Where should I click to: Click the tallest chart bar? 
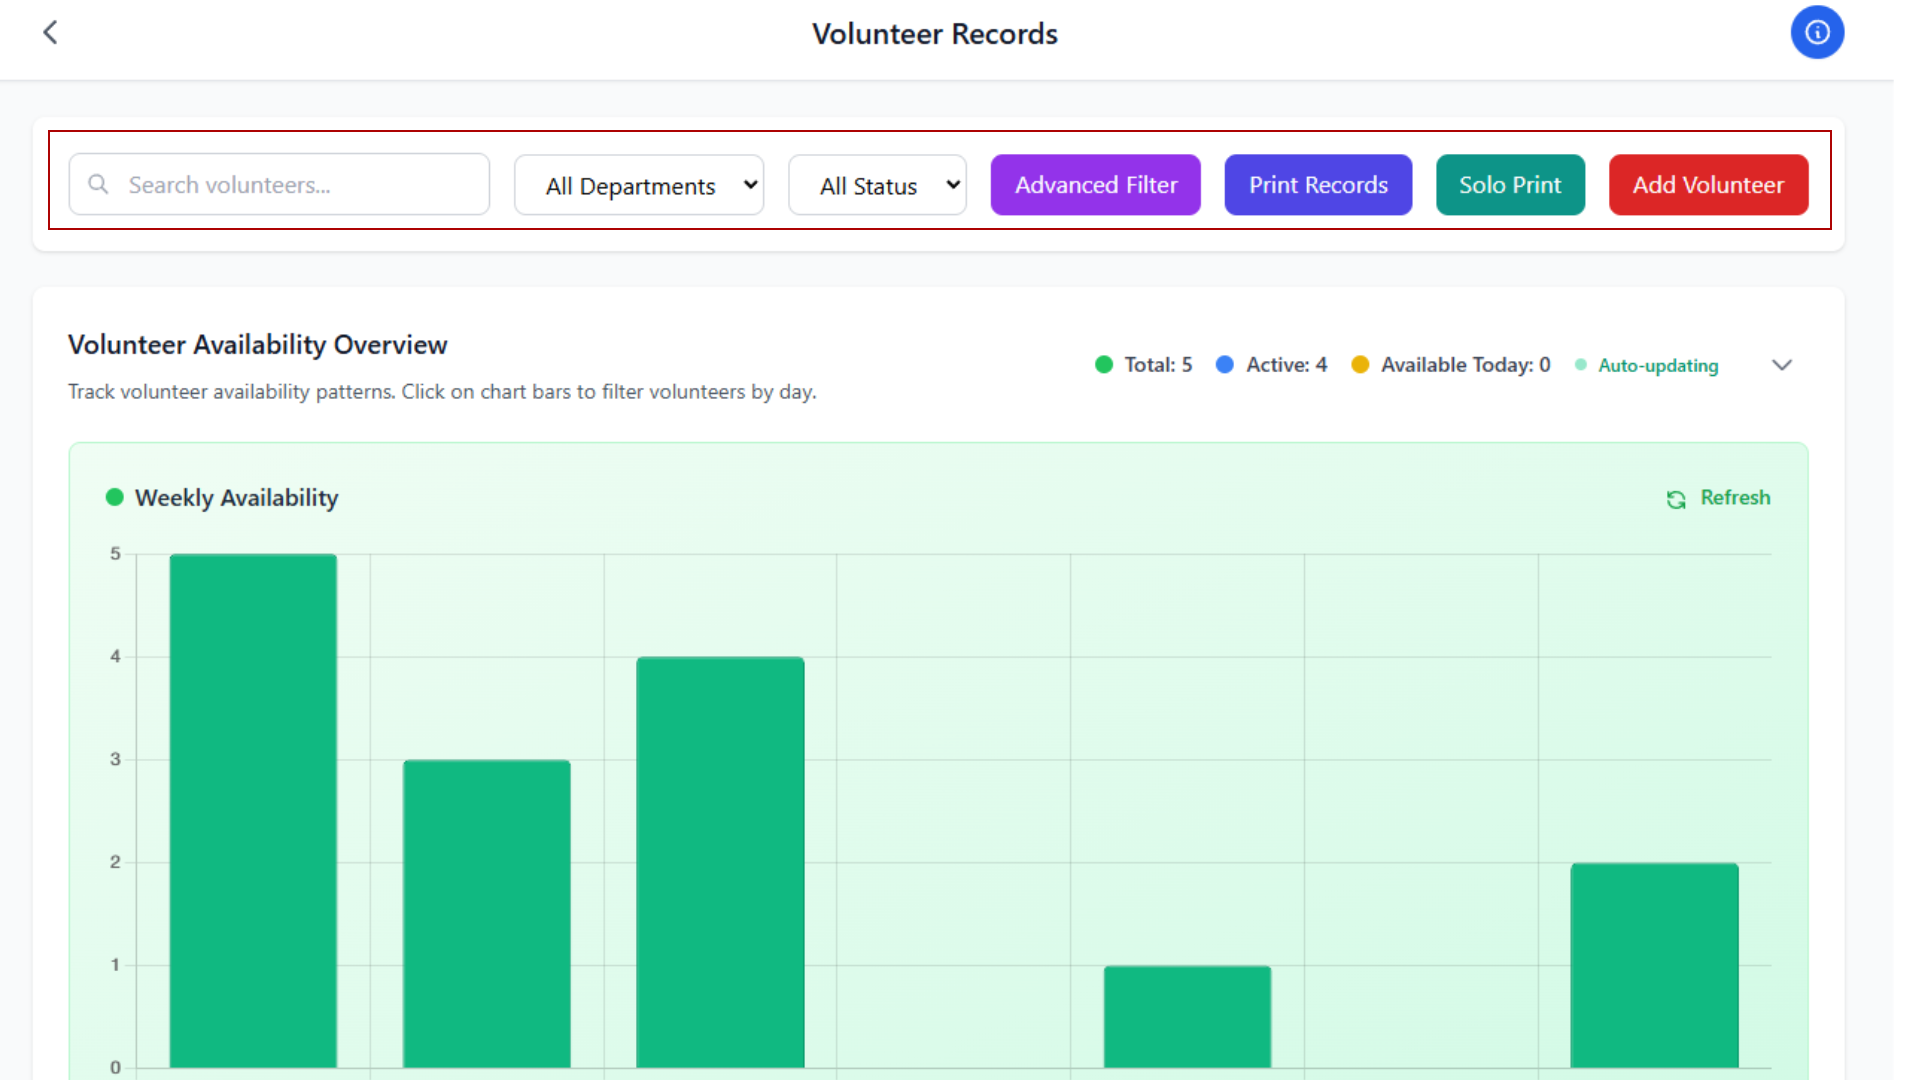tap(253, 810)
